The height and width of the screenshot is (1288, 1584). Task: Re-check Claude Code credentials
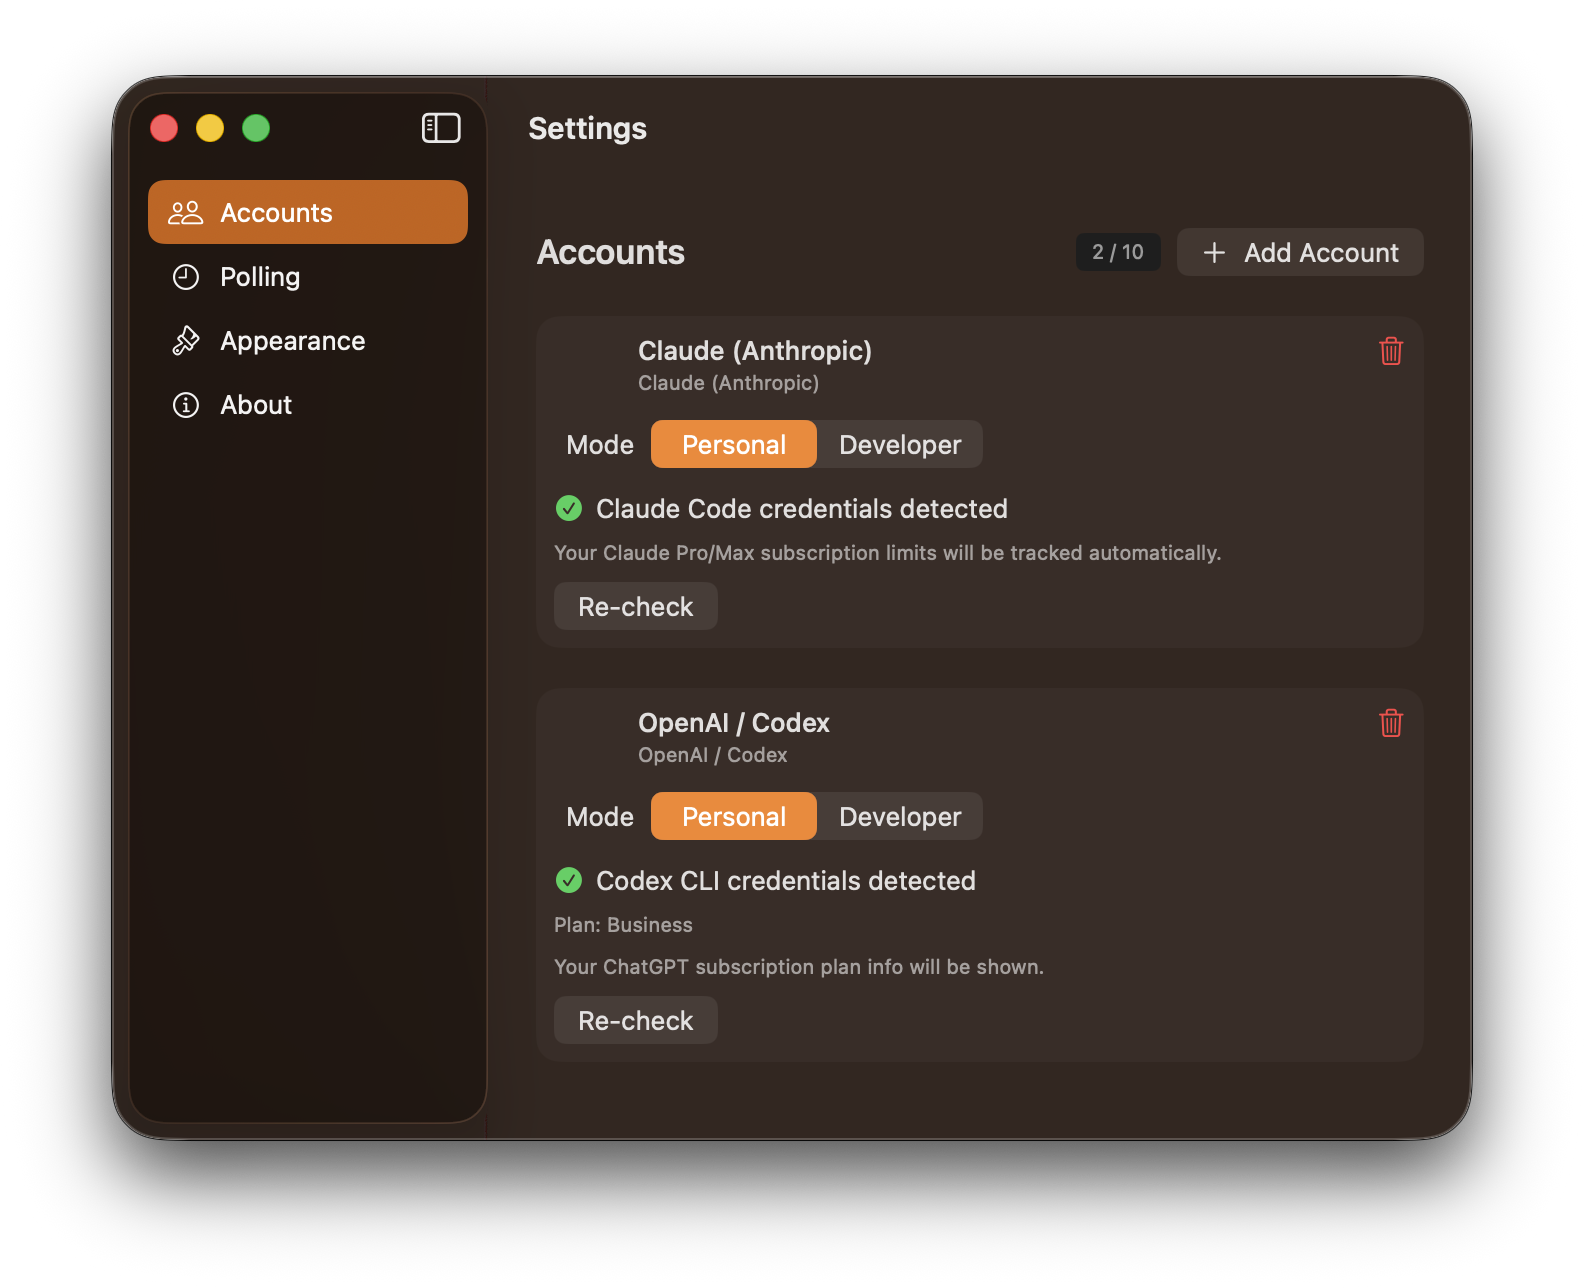tap(636, 606)
